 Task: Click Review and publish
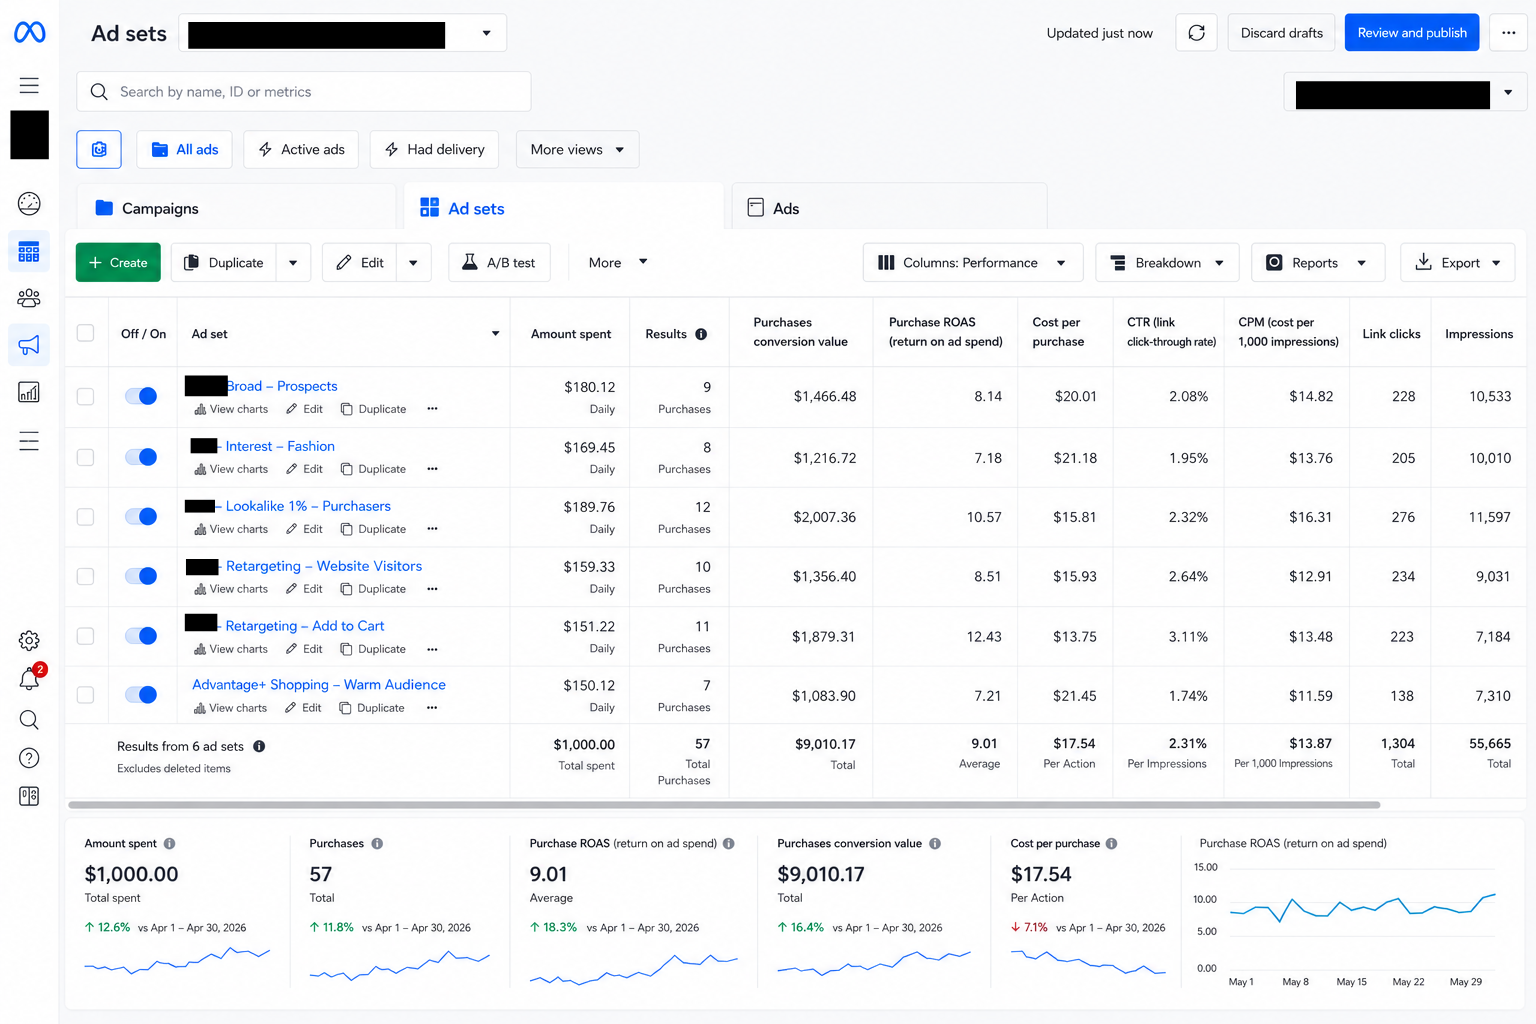(x=1412, y=33)
